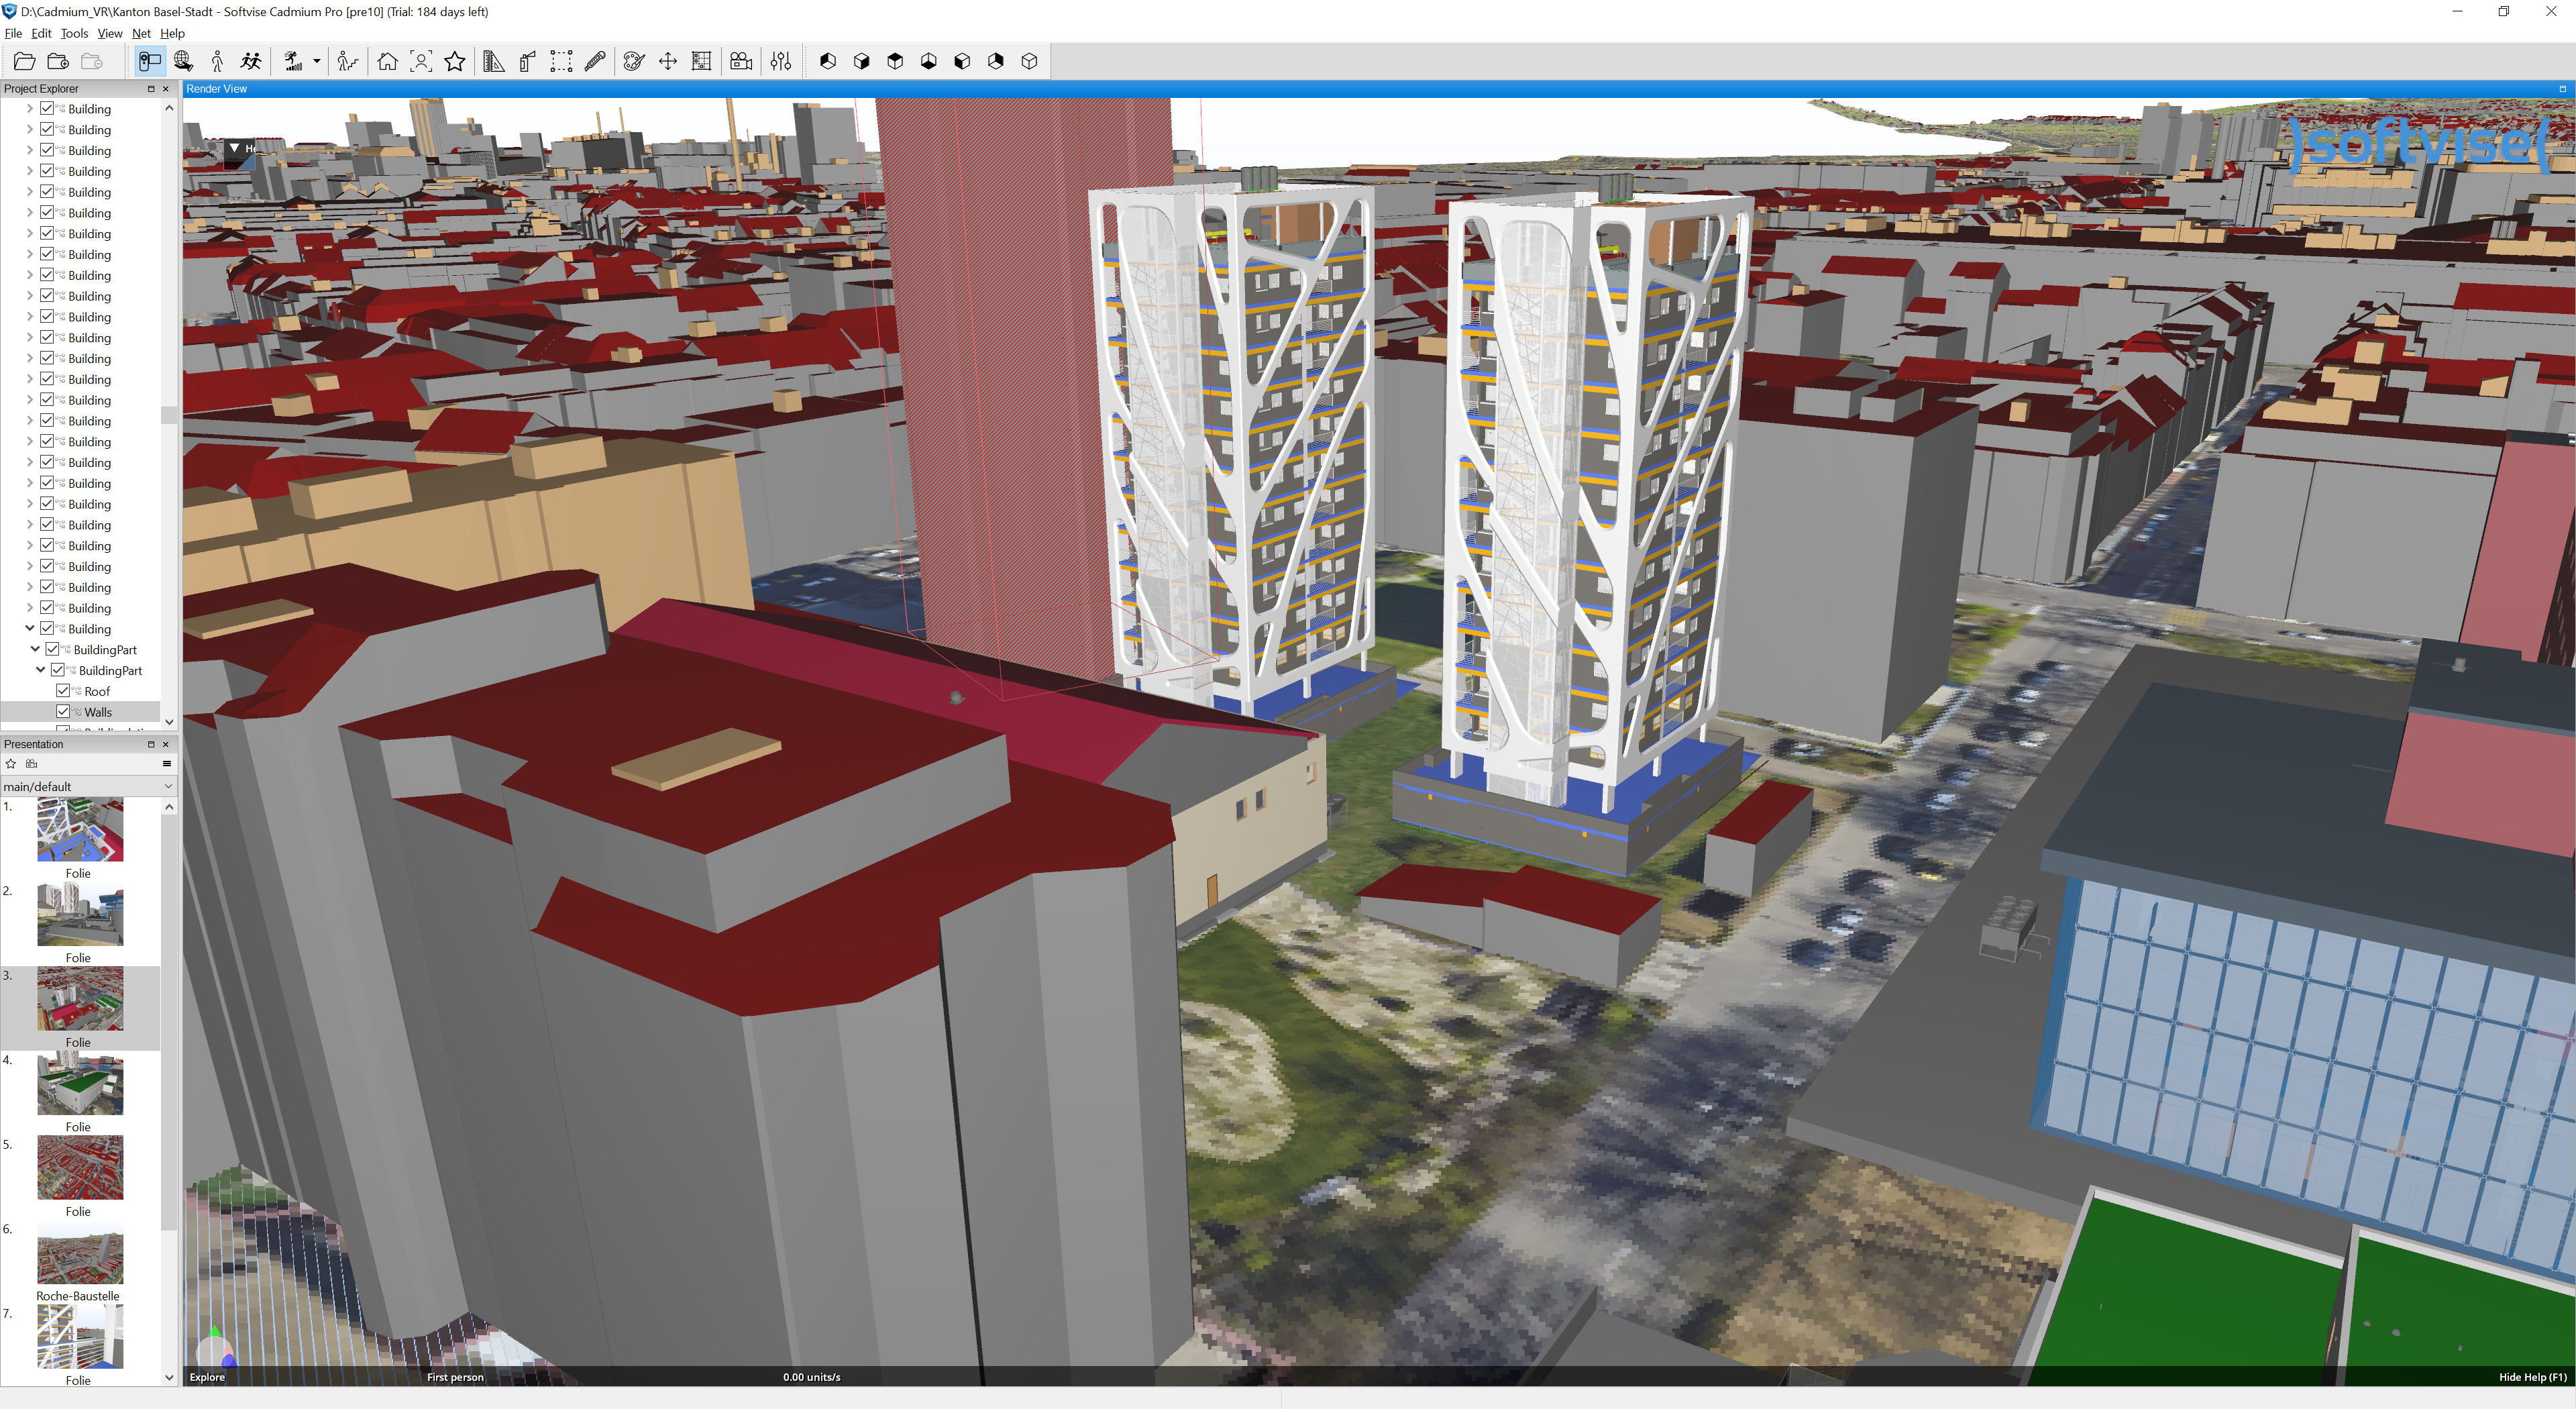Open the sliders settings icon
2576x1409 pixels.
(x=781, y=62)
